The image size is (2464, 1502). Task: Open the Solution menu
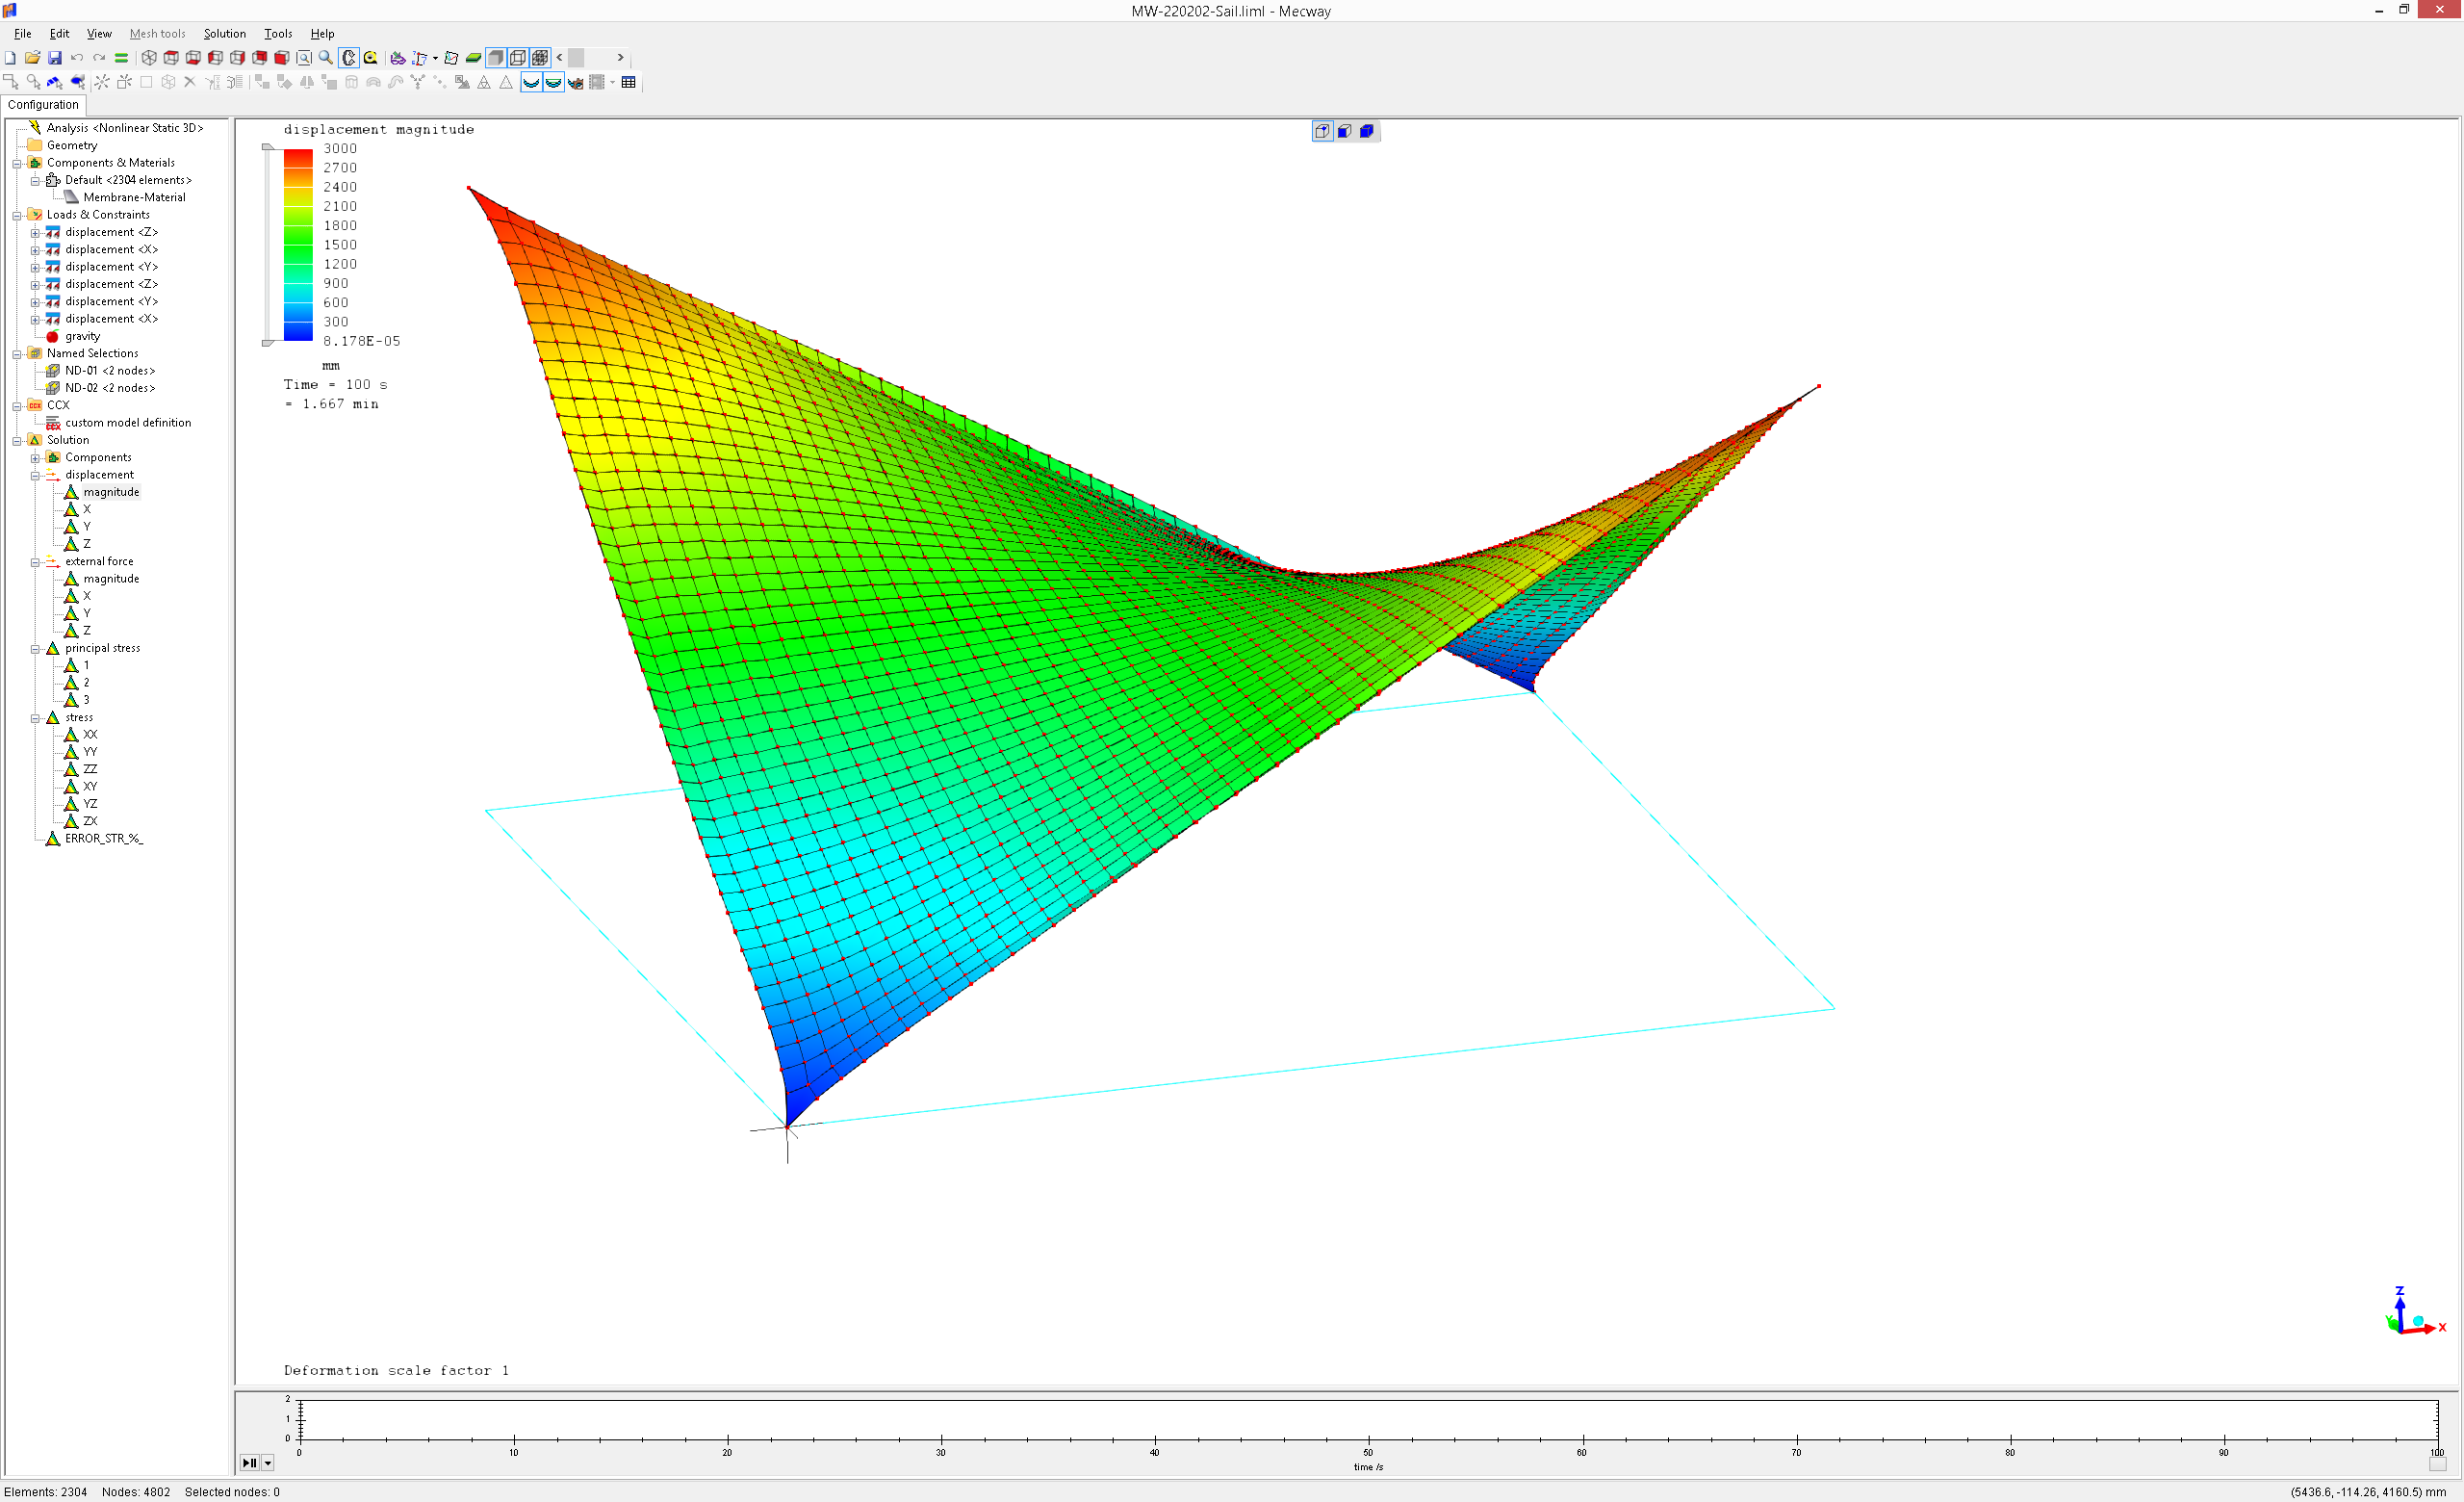tap(225, 34)
